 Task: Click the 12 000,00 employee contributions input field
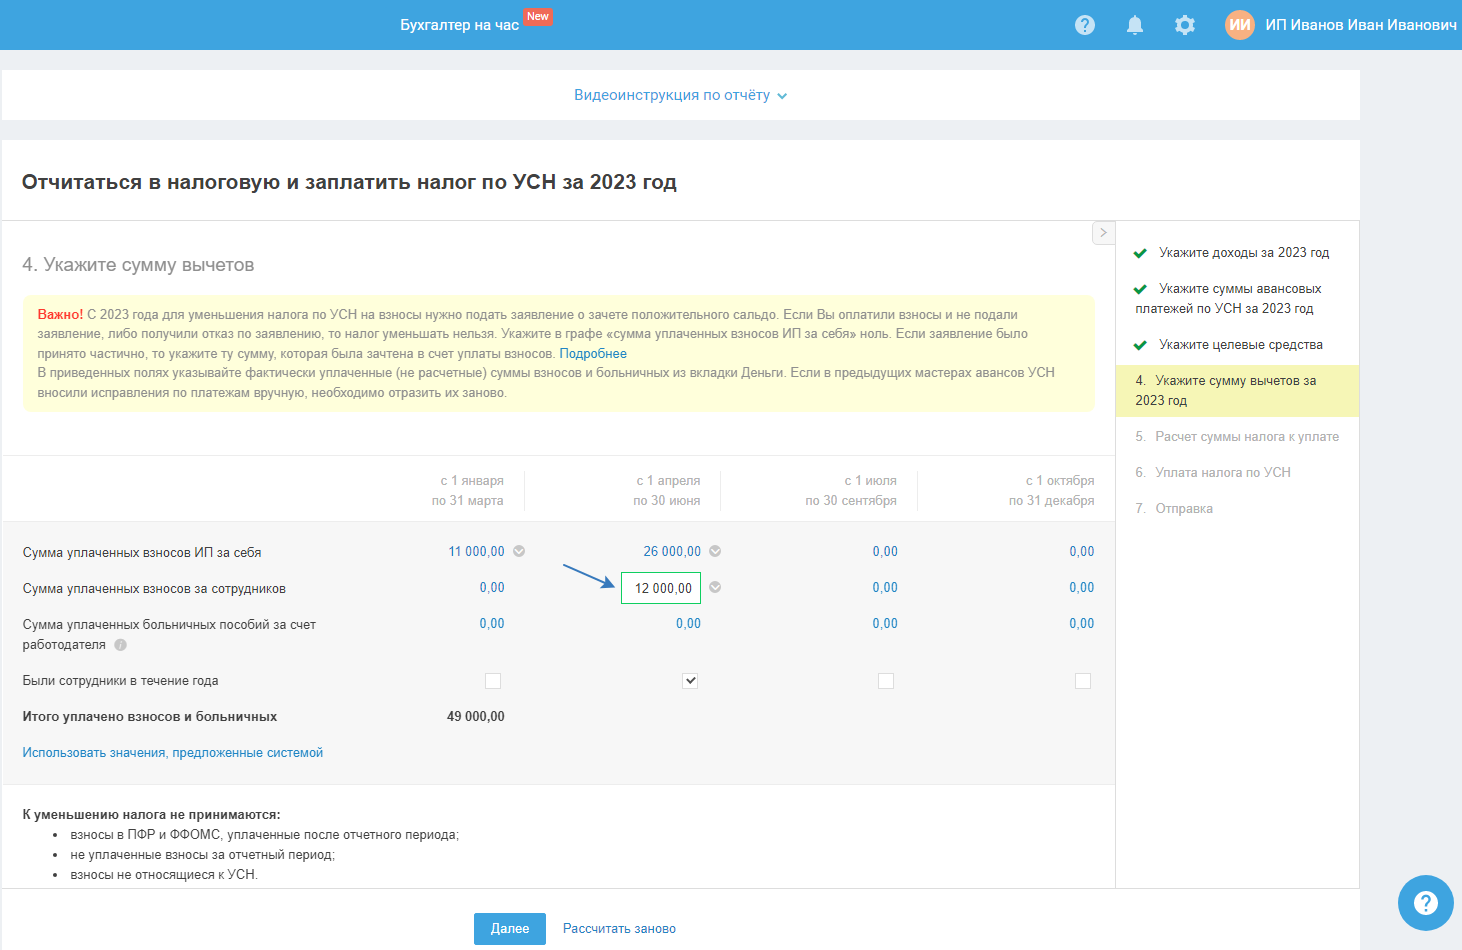tap(661, 588)
